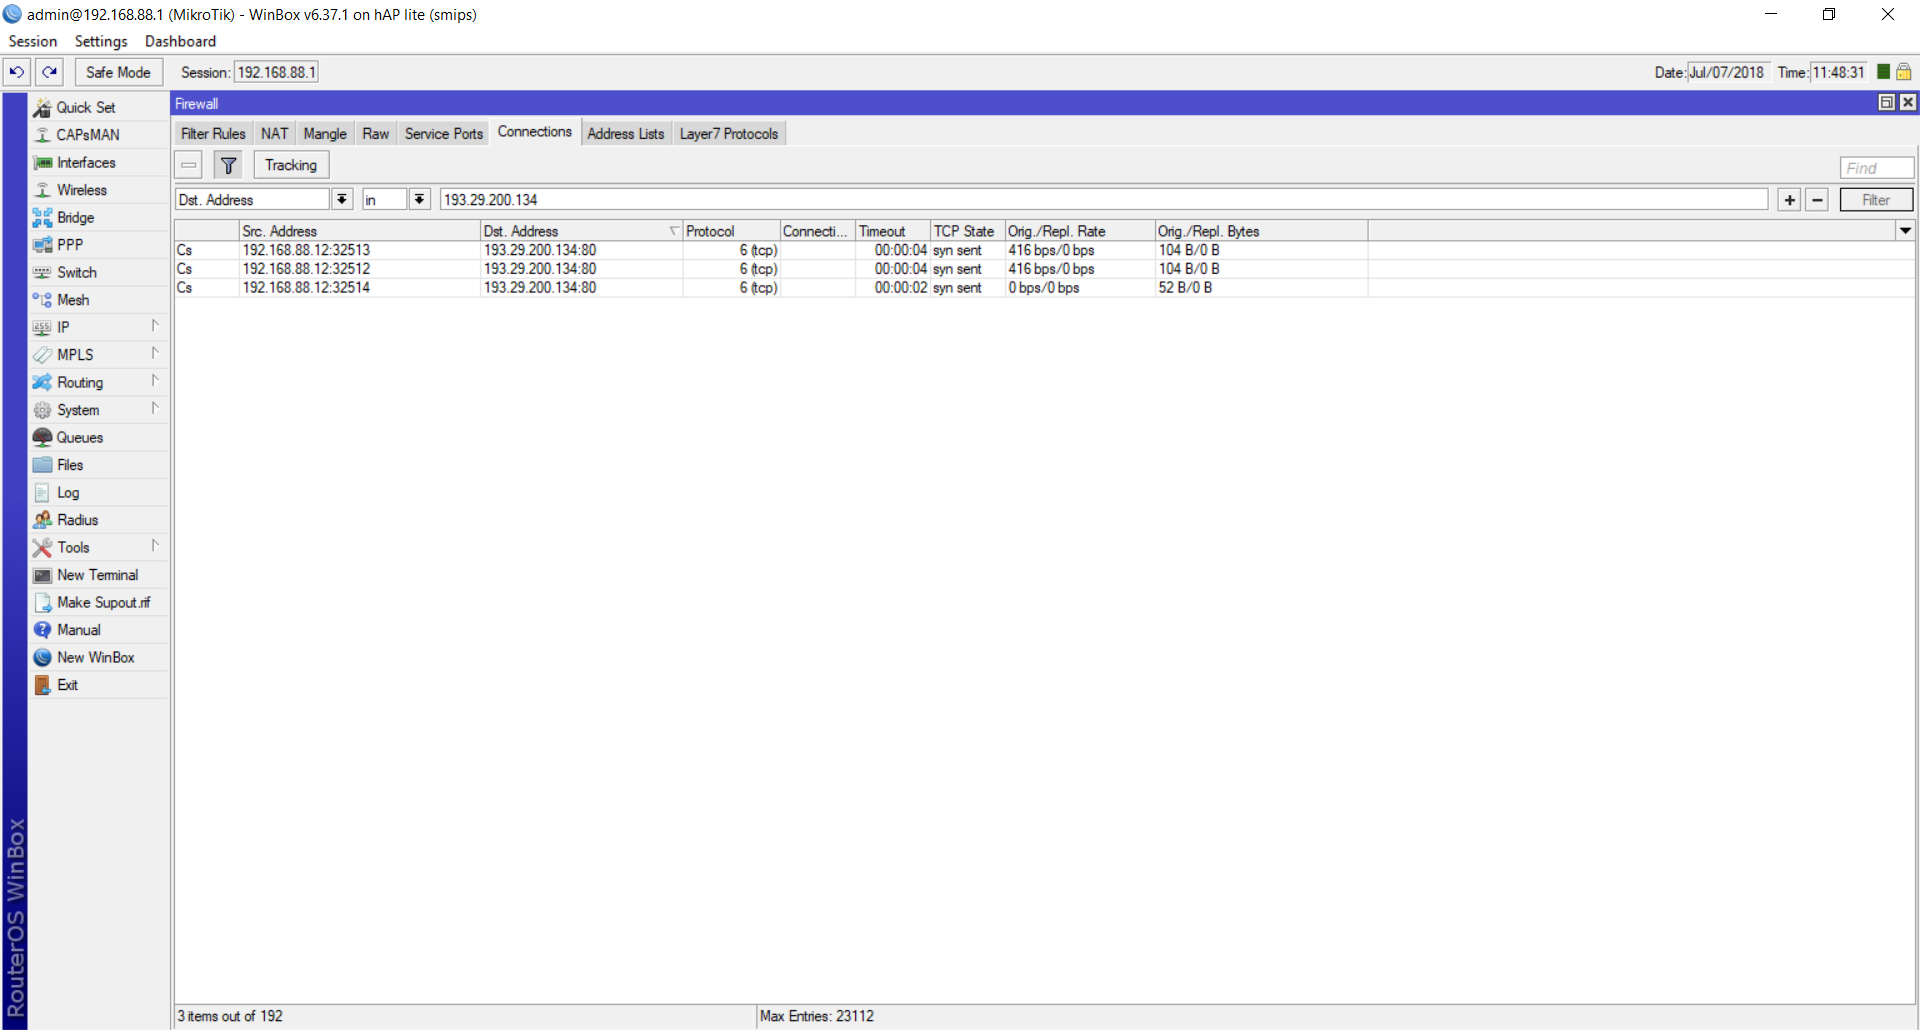Switch to Raw tab
The width and height of the screenshot is (1920, 1030).
(x=376, y=134)
